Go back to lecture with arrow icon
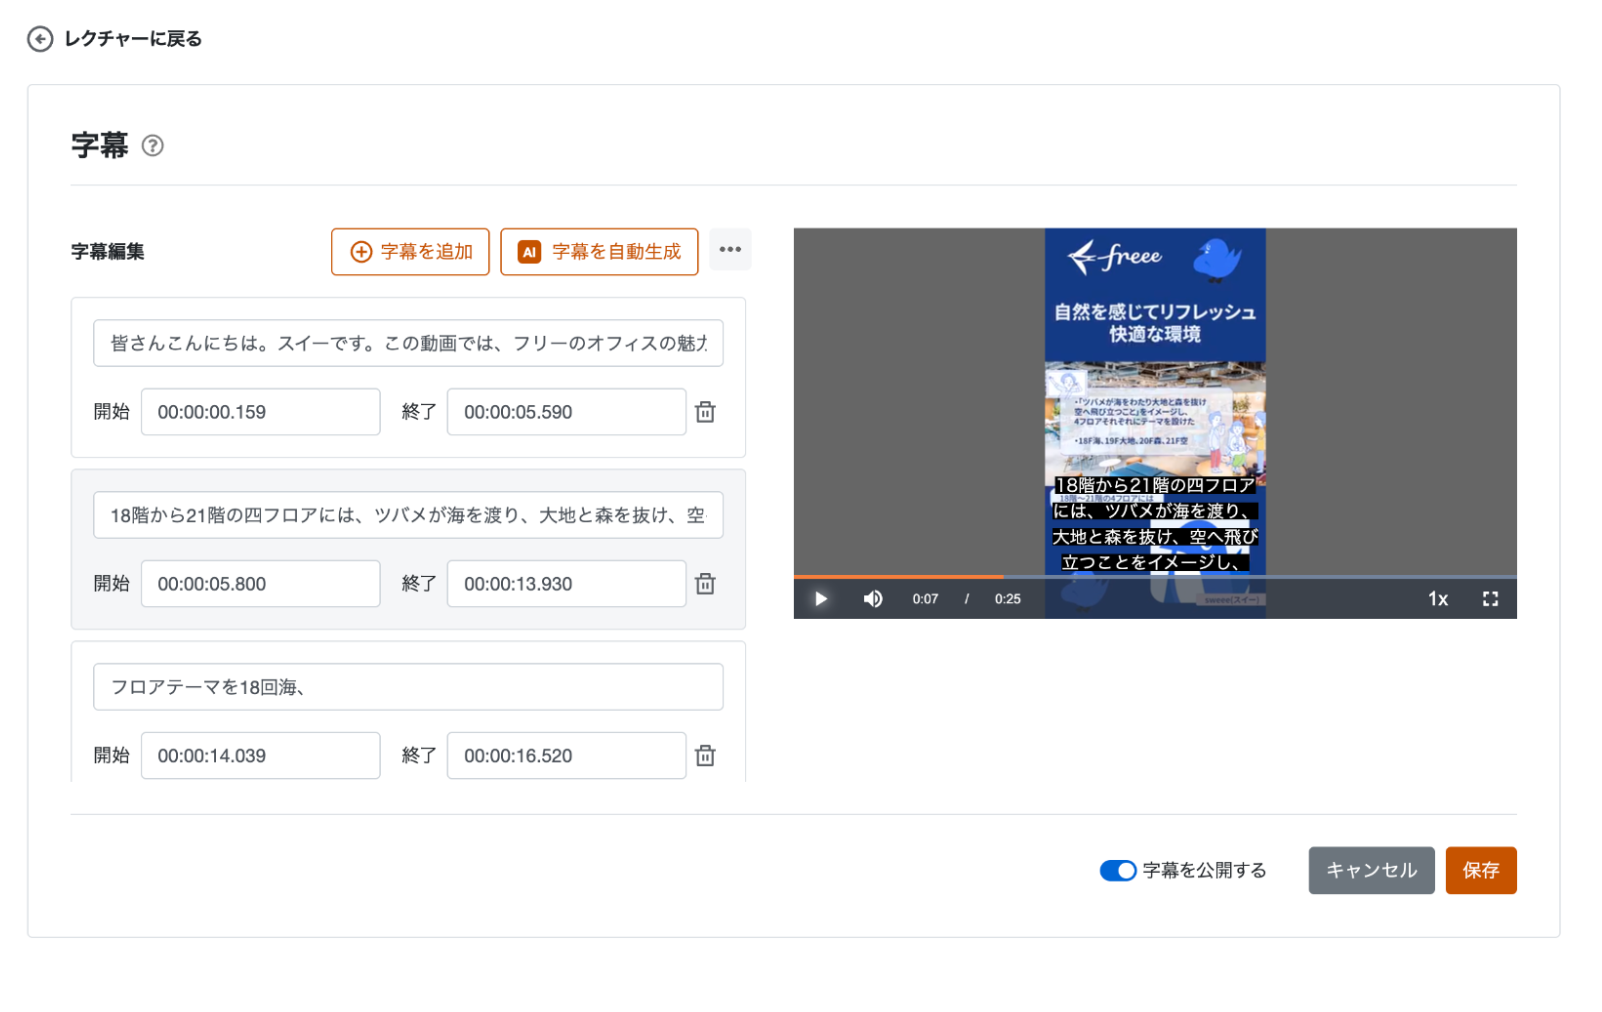The width and height of the screenshot is (1602, 1012). click(x=40, y=39)
